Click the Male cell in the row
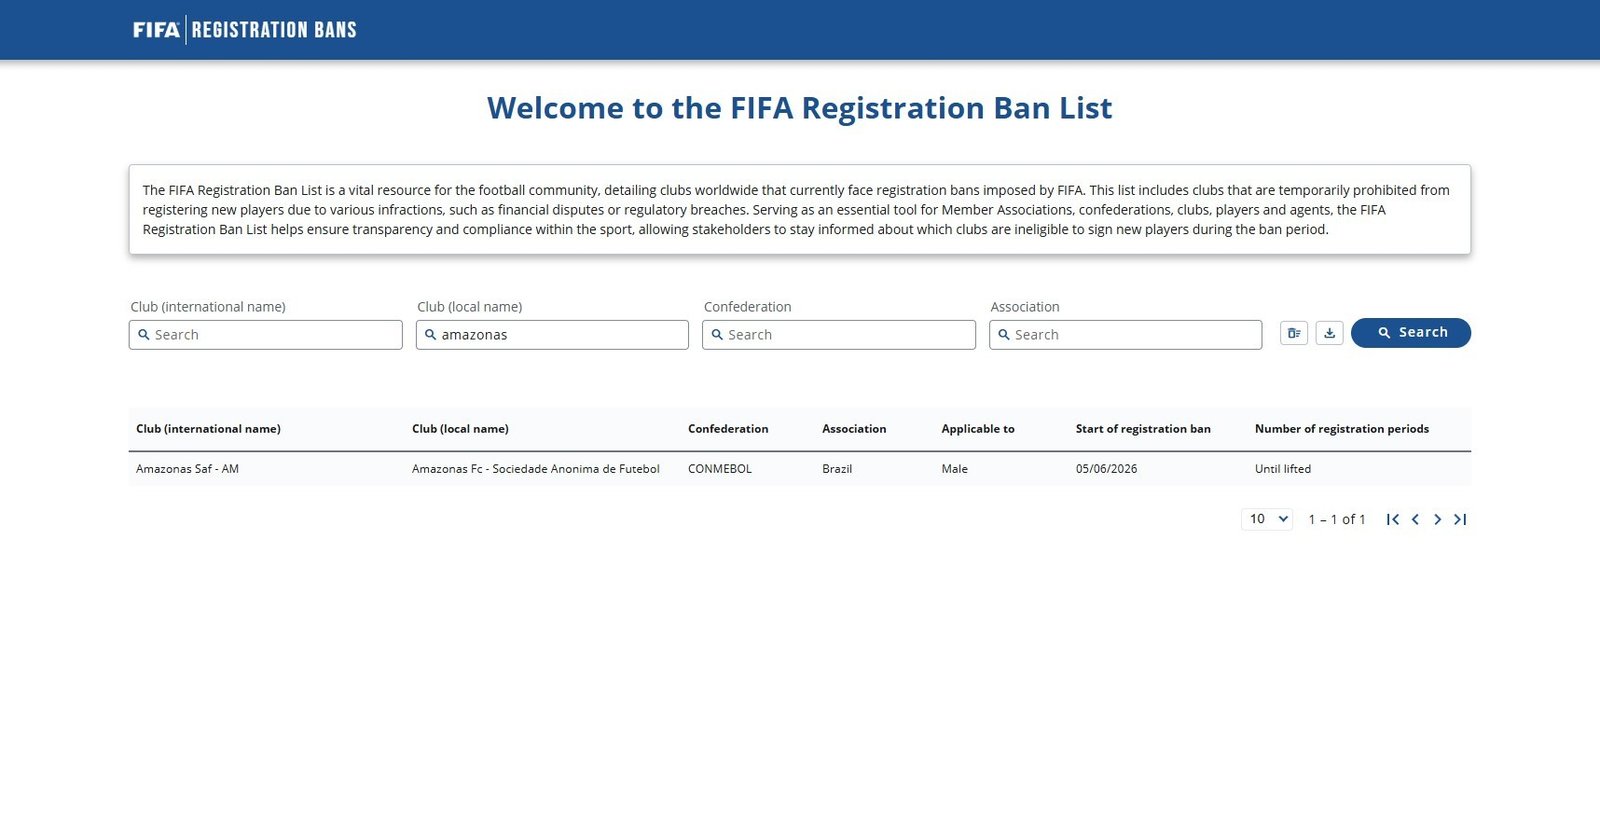Image resolution: width=1600 pixels, height=830 pixels. [x=954, y=469]
